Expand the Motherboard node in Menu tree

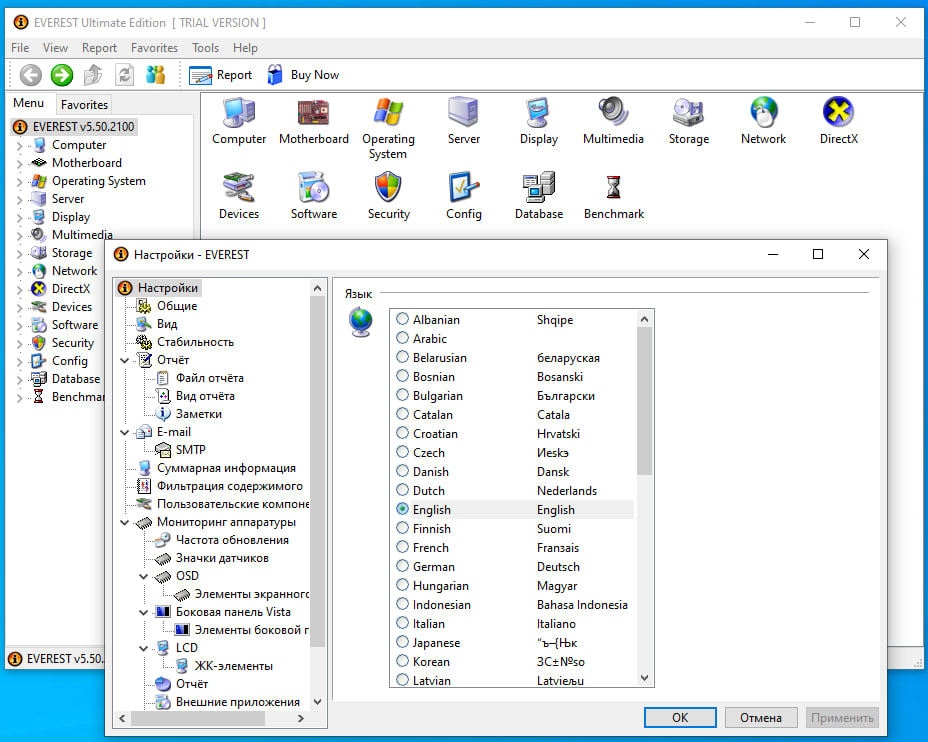tap(19, 163)
